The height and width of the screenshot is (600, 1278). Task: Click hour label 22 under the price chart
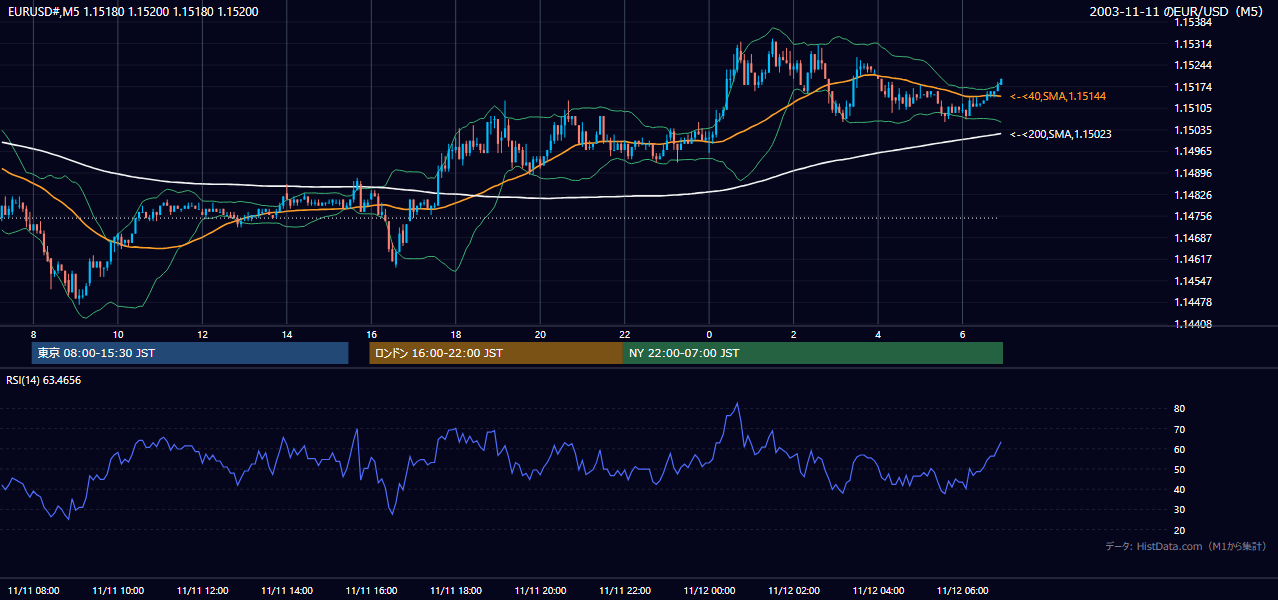tap(625, 334)
